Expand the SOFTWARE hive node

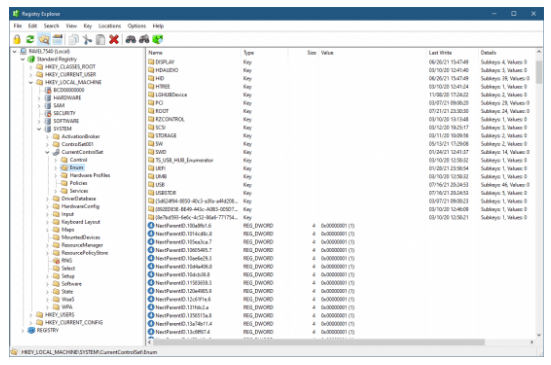[x=39, y=121]
